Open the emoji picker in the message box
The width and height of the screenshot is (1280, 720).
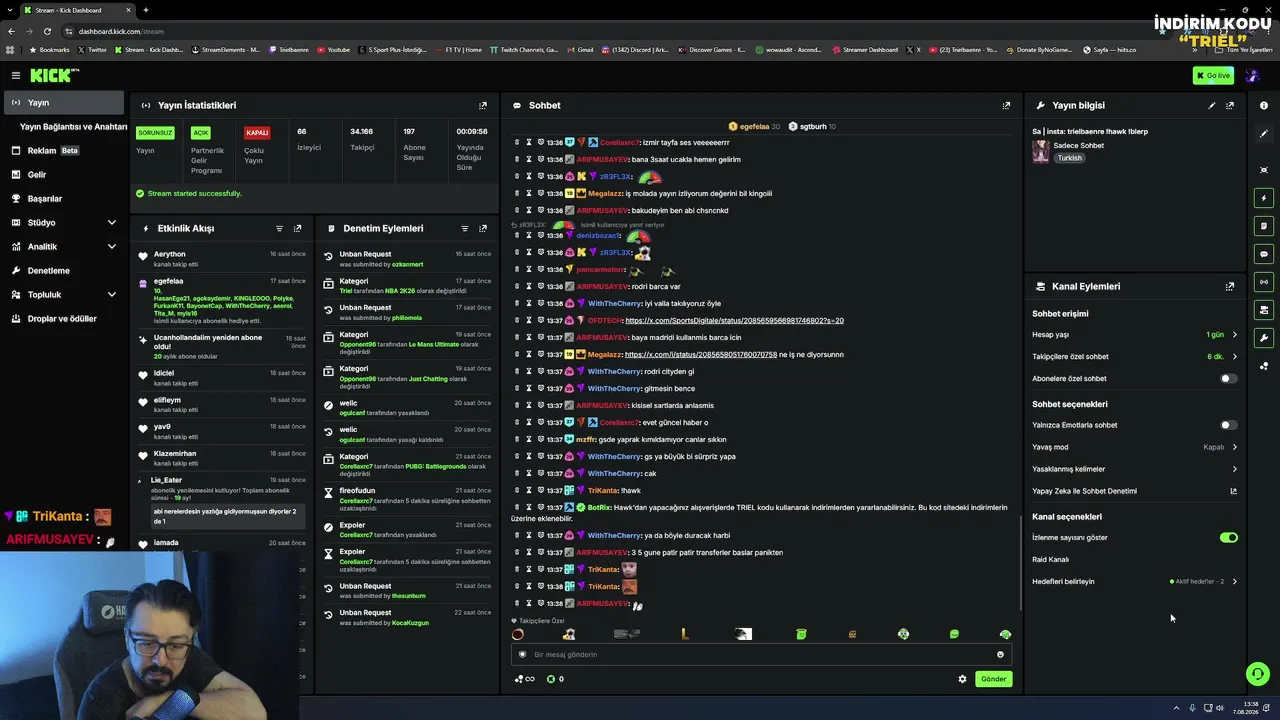point(1000,655)
